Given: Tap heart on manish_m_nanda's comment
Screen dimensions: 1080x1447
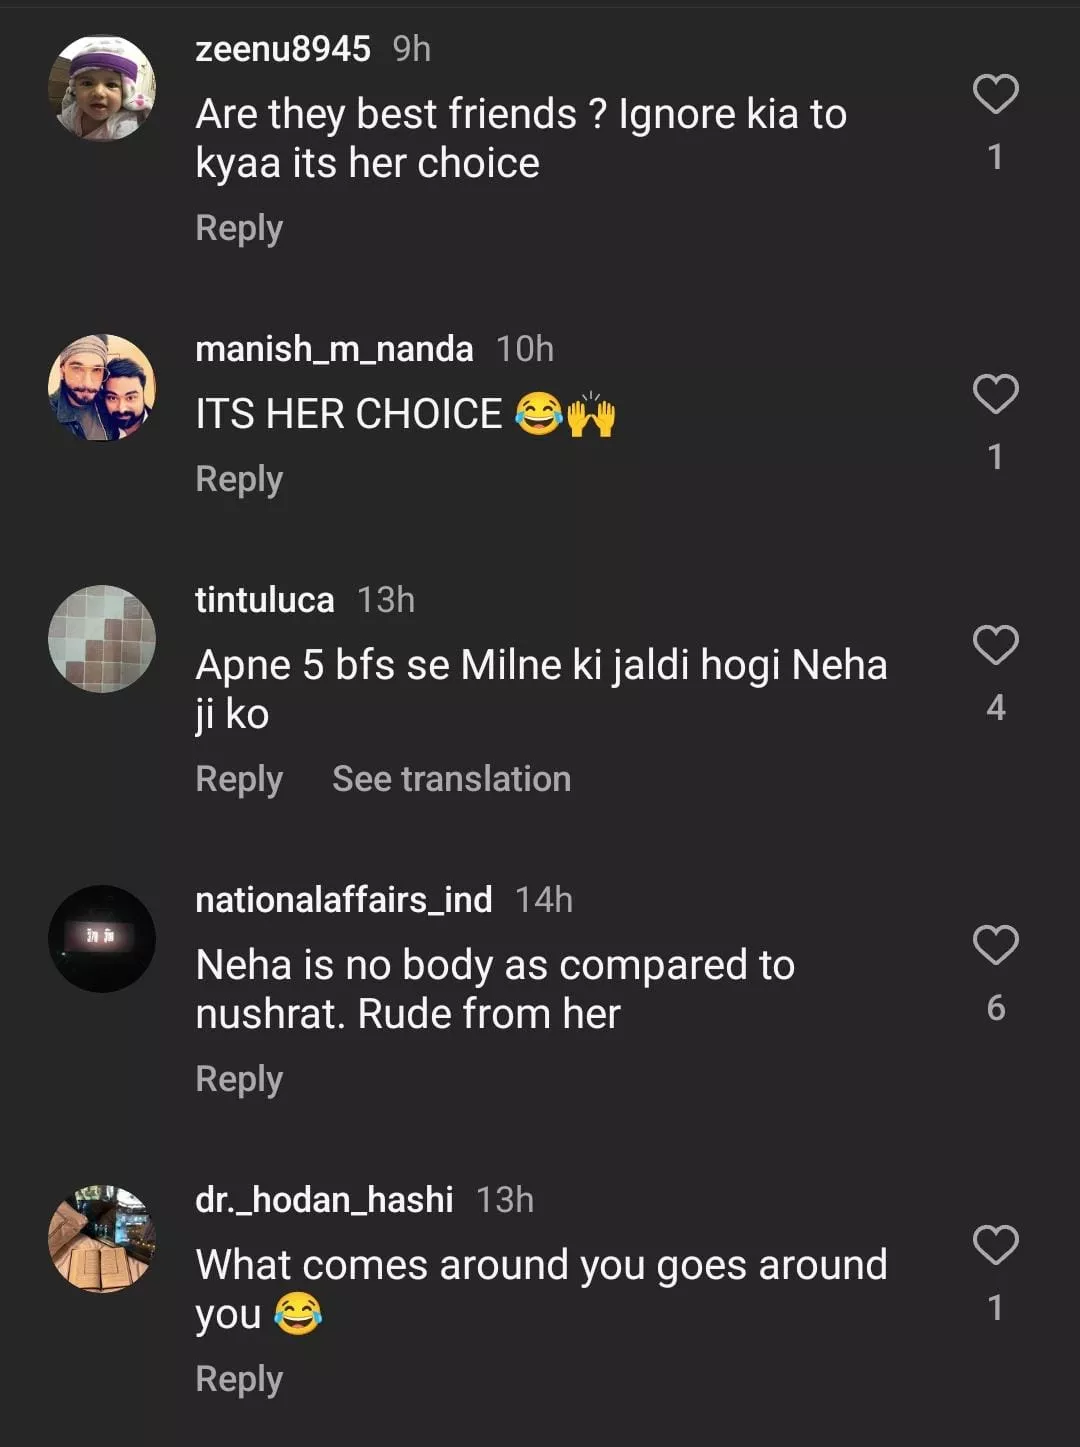Looking at the screenshot, I should (x=995, y=395).
